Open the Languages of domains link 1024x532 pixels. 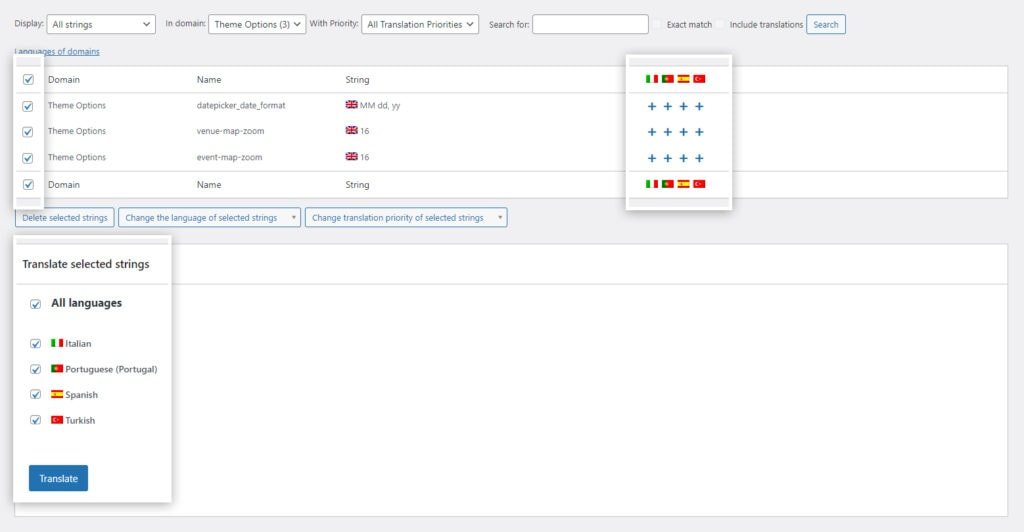[x=57, y=51]
